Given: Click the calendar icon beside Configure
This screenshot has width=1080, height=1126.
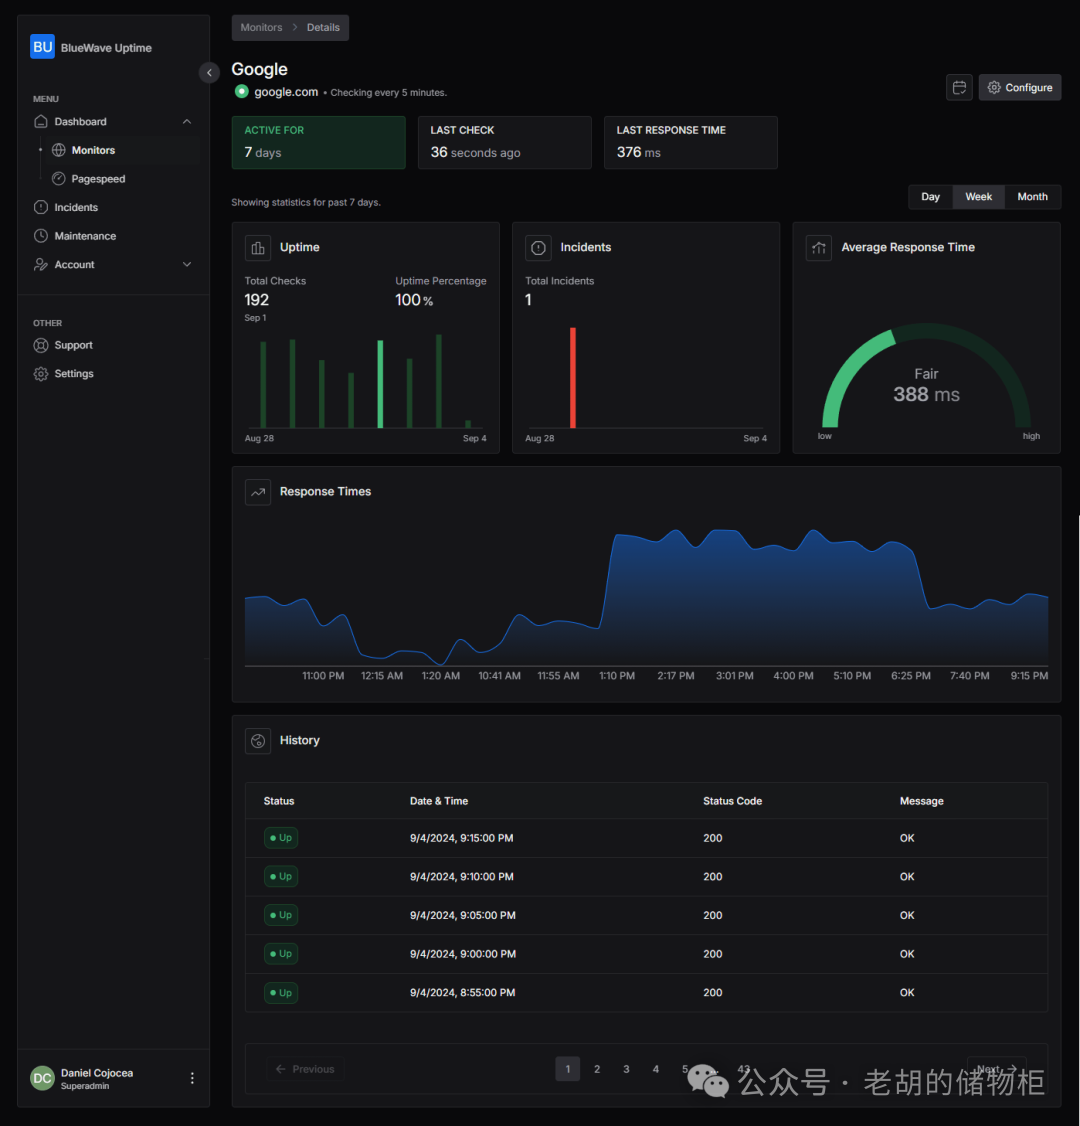Looking at the screenshot, I should click(x=959, y=88).
